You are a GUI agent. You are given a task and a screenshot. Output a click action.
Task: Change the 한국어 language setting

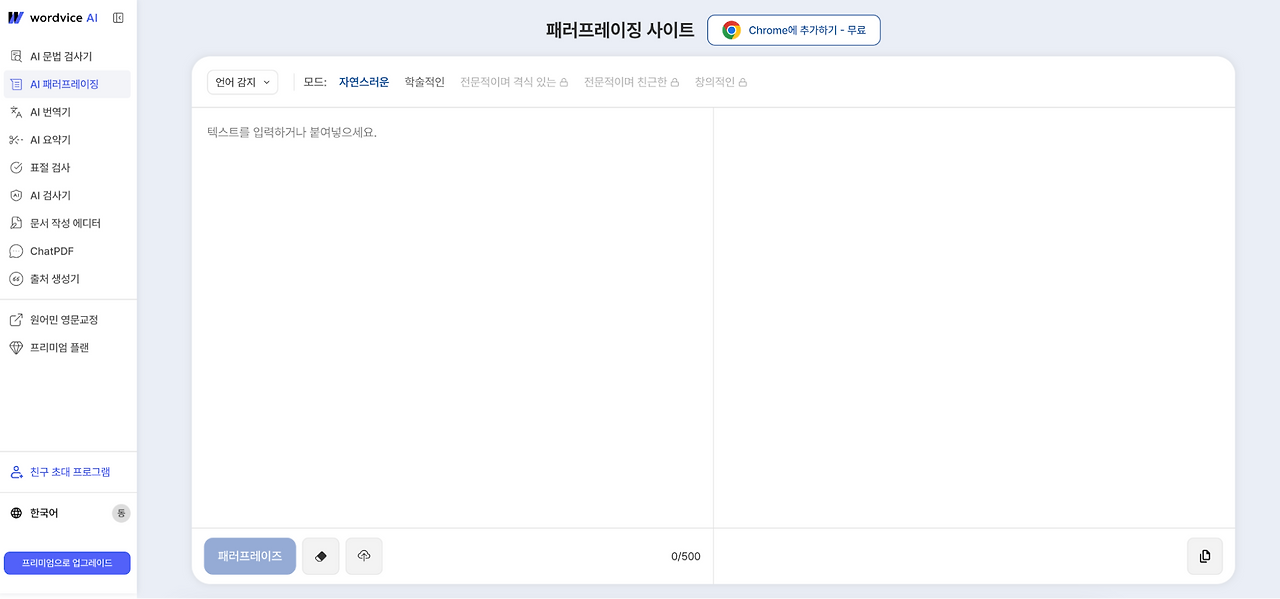tap(44, 513)
